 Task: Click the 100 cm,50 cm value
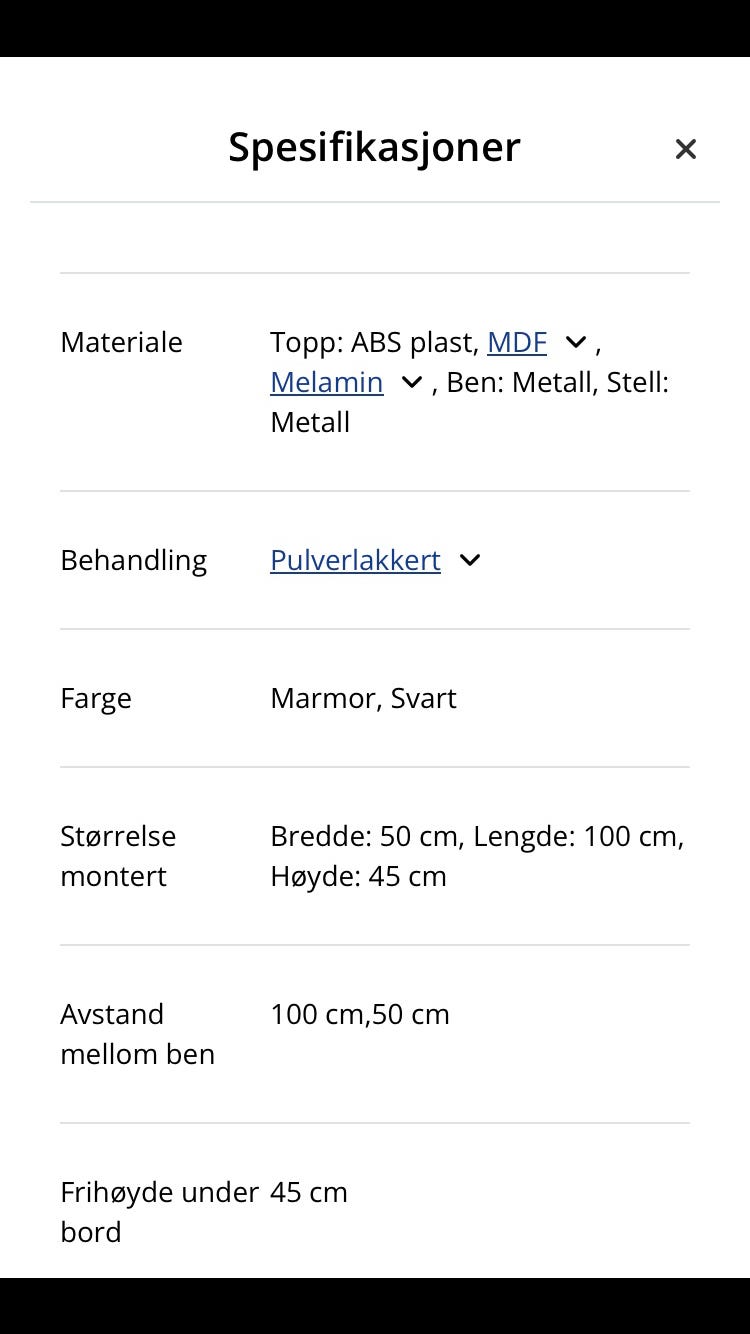pos(360,1015)
